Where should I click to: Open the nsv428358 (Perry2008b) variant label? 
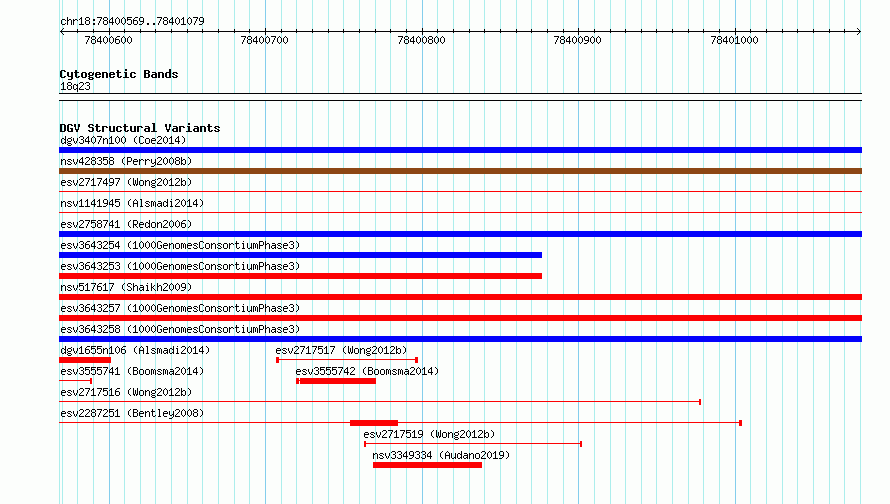point(126,161)
